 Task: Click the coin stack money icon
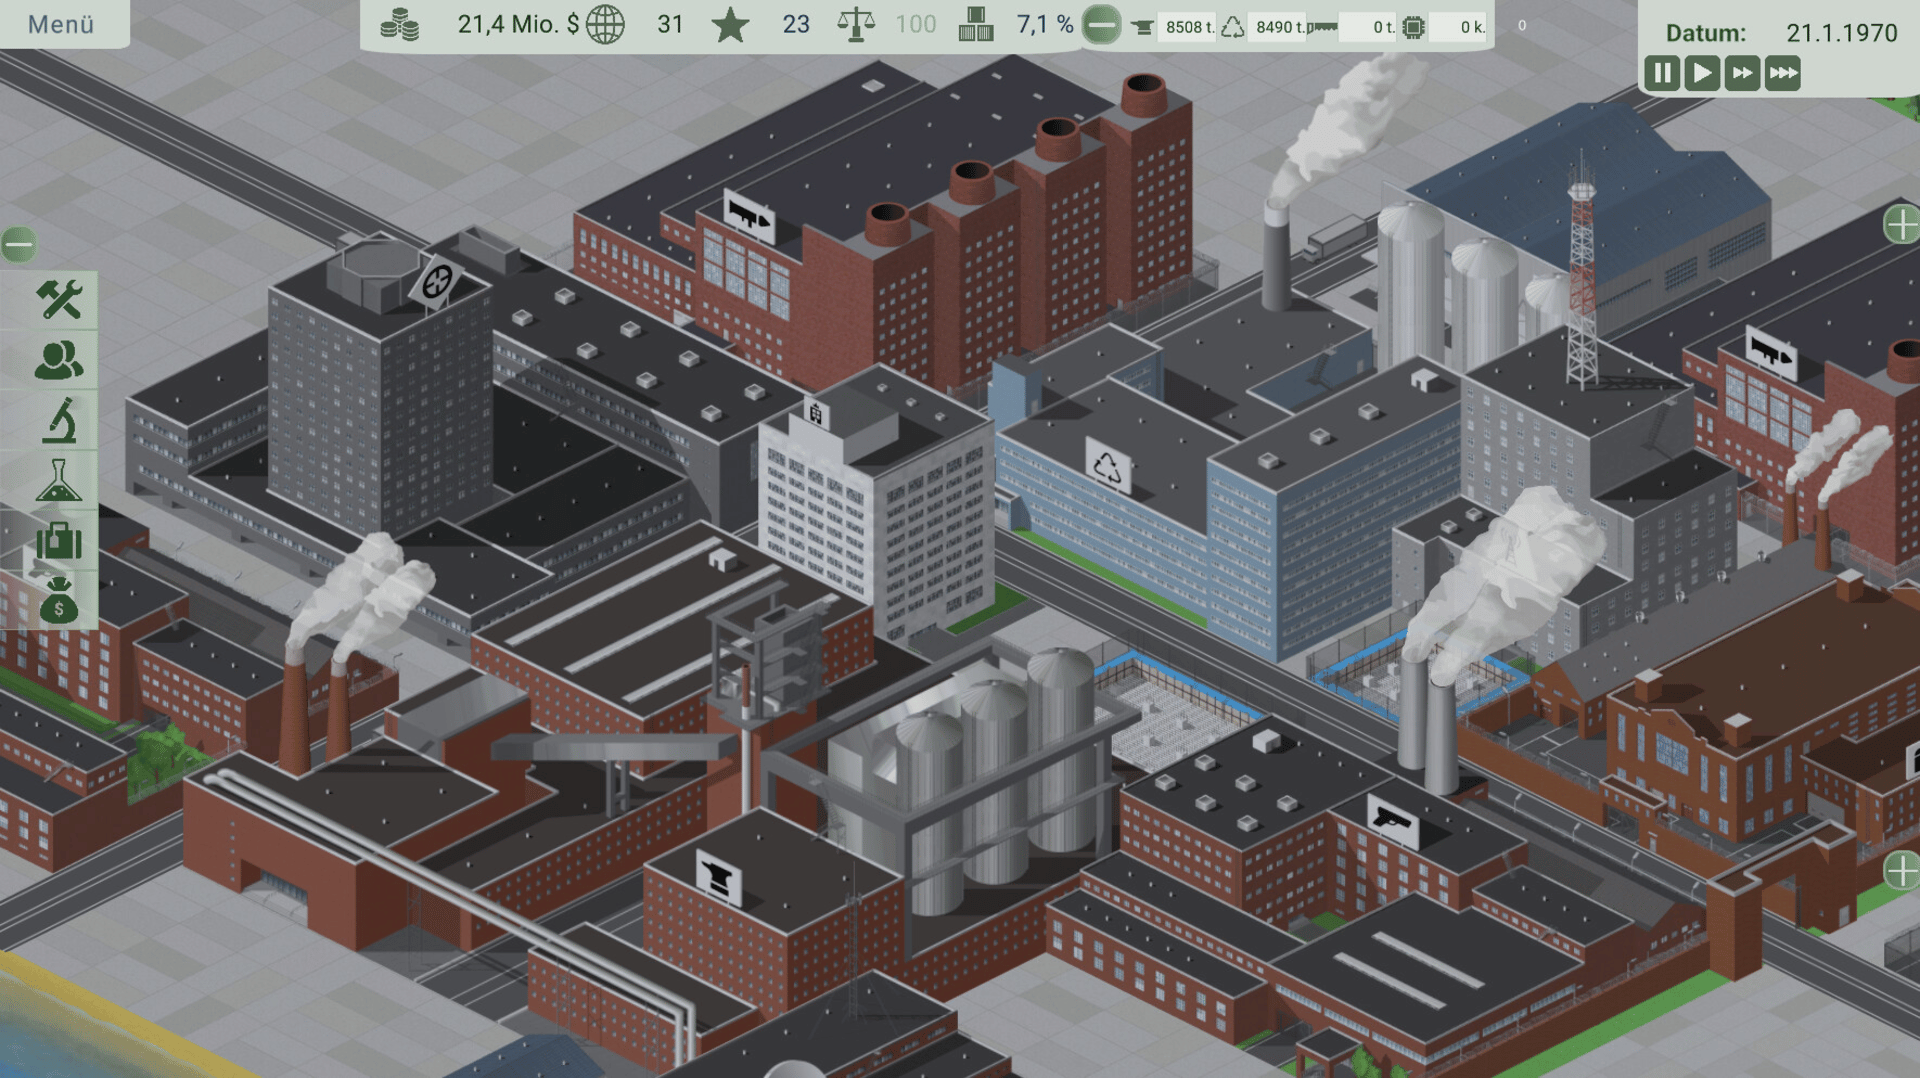[399, 24]
